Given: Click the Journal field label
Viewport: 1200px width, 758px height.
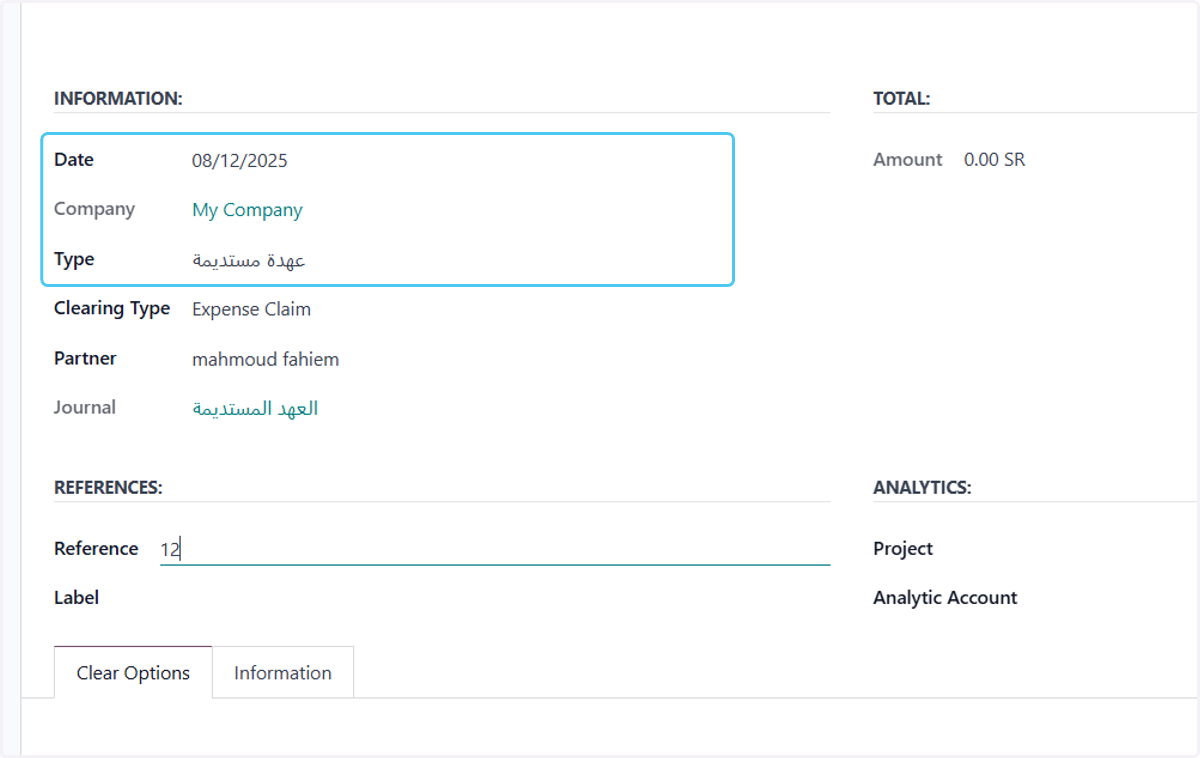Looking at the screenshot, I should coord(85,407).
